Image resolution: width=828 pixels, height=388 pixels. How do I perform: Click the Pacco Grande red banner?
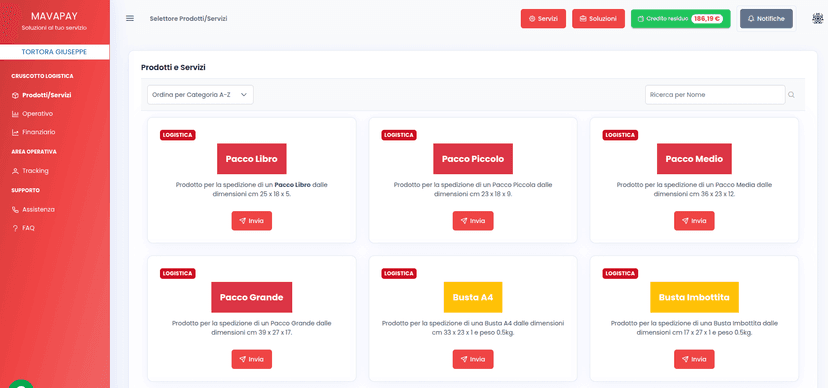pos(252,297)
